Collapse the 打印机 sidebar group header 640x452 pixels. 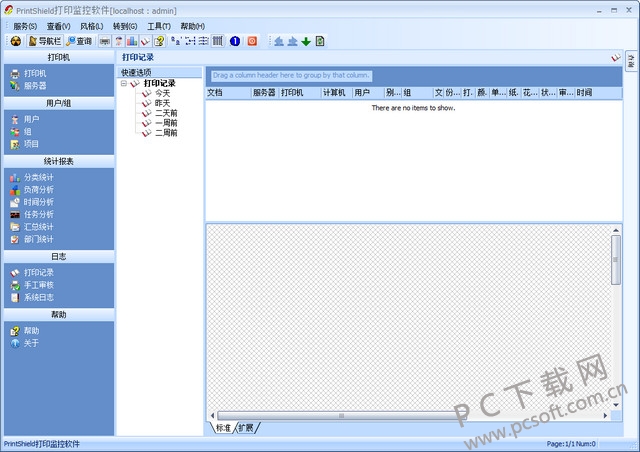click(59, 57)
